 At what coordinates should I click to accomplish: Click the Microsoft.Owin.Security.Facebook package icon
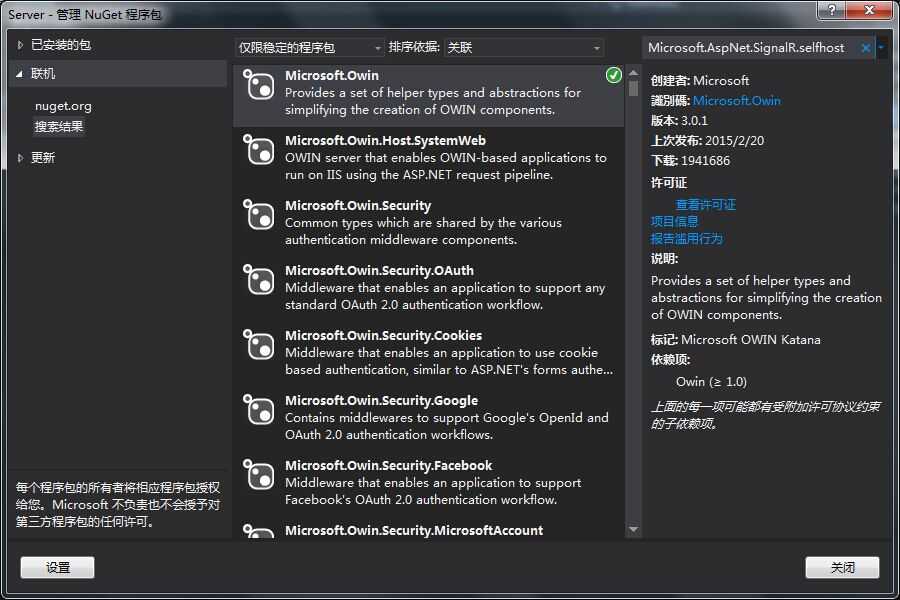[x=259, y=474]
